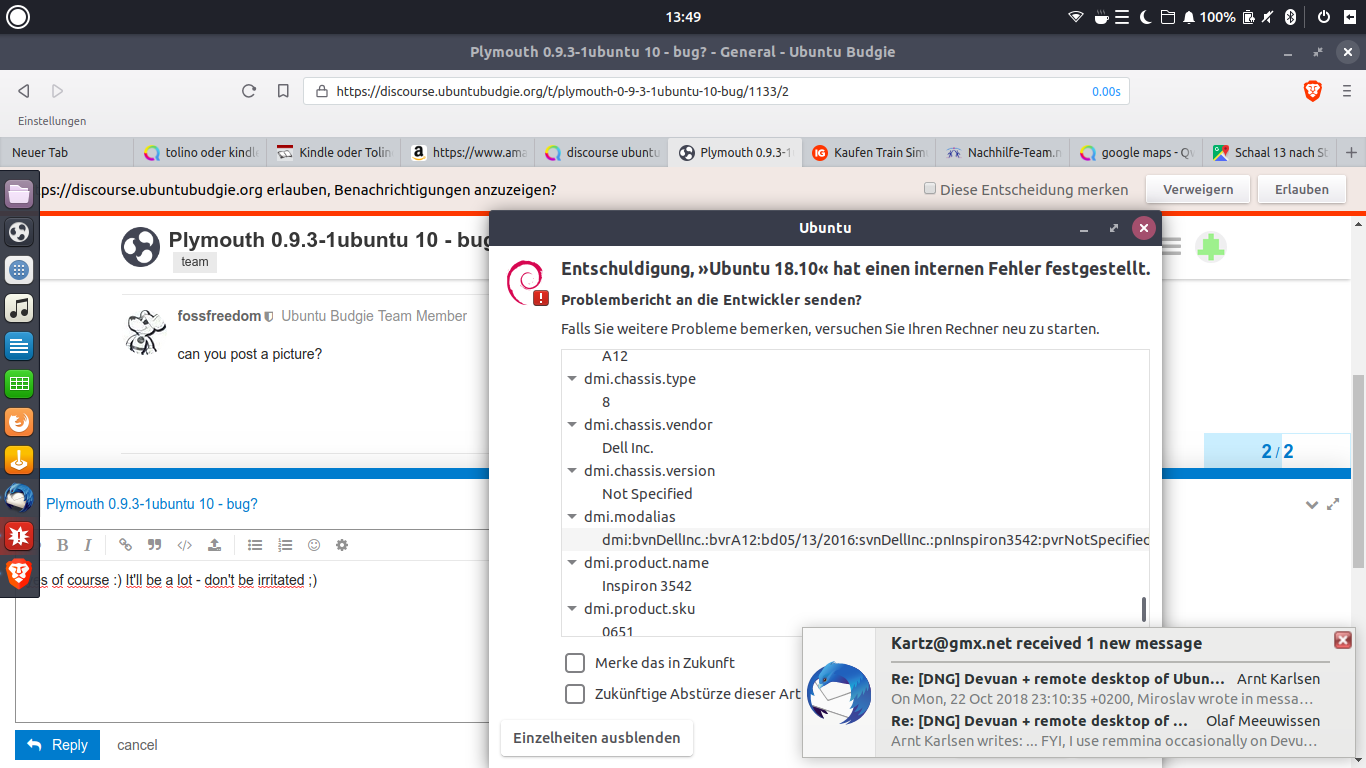Screen dimensions: 1366x768
Task: Click the Brave shield icon in address bar area
Action: (1313, 91)
